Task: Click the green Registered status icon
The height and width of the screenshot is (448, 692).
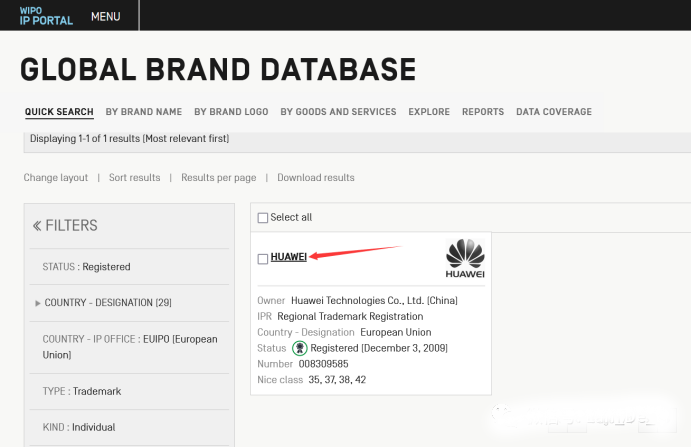Action: pos(300,348)
